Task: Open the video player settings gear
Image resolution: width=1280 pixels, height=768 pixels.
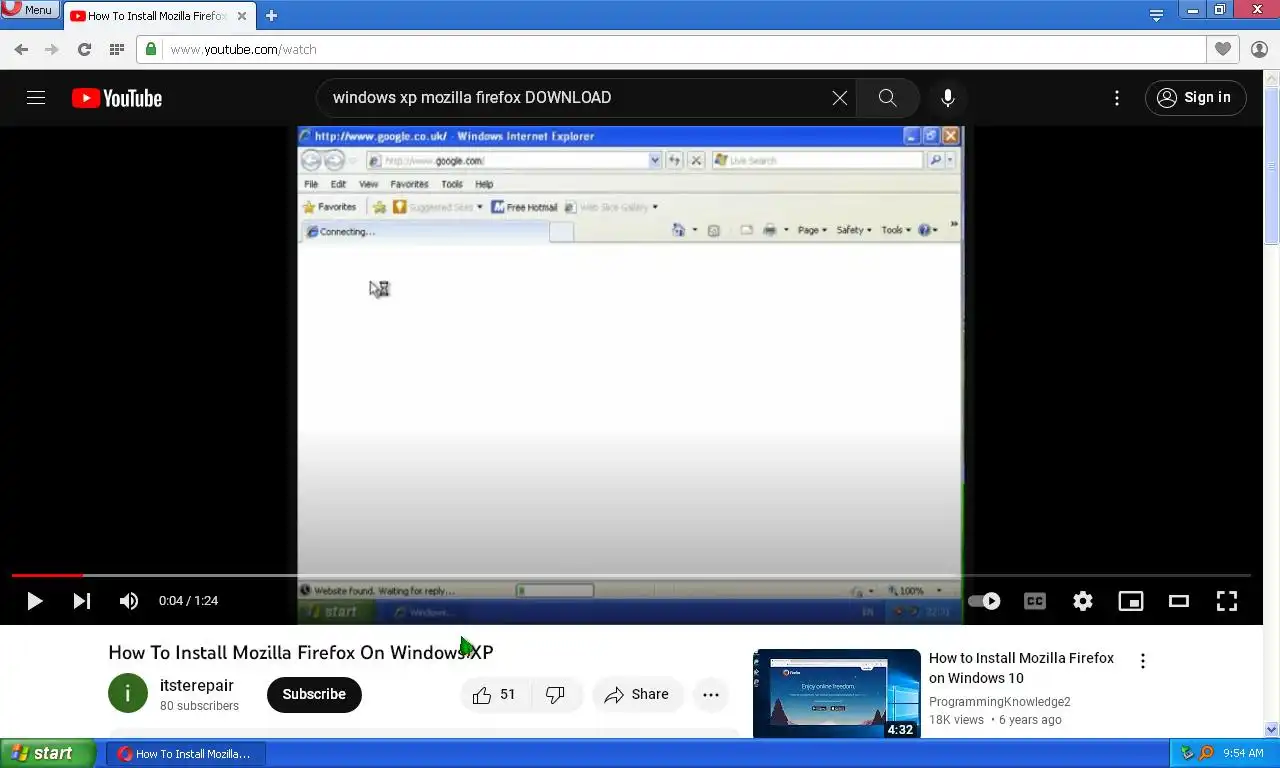Action: point(1083,601)
